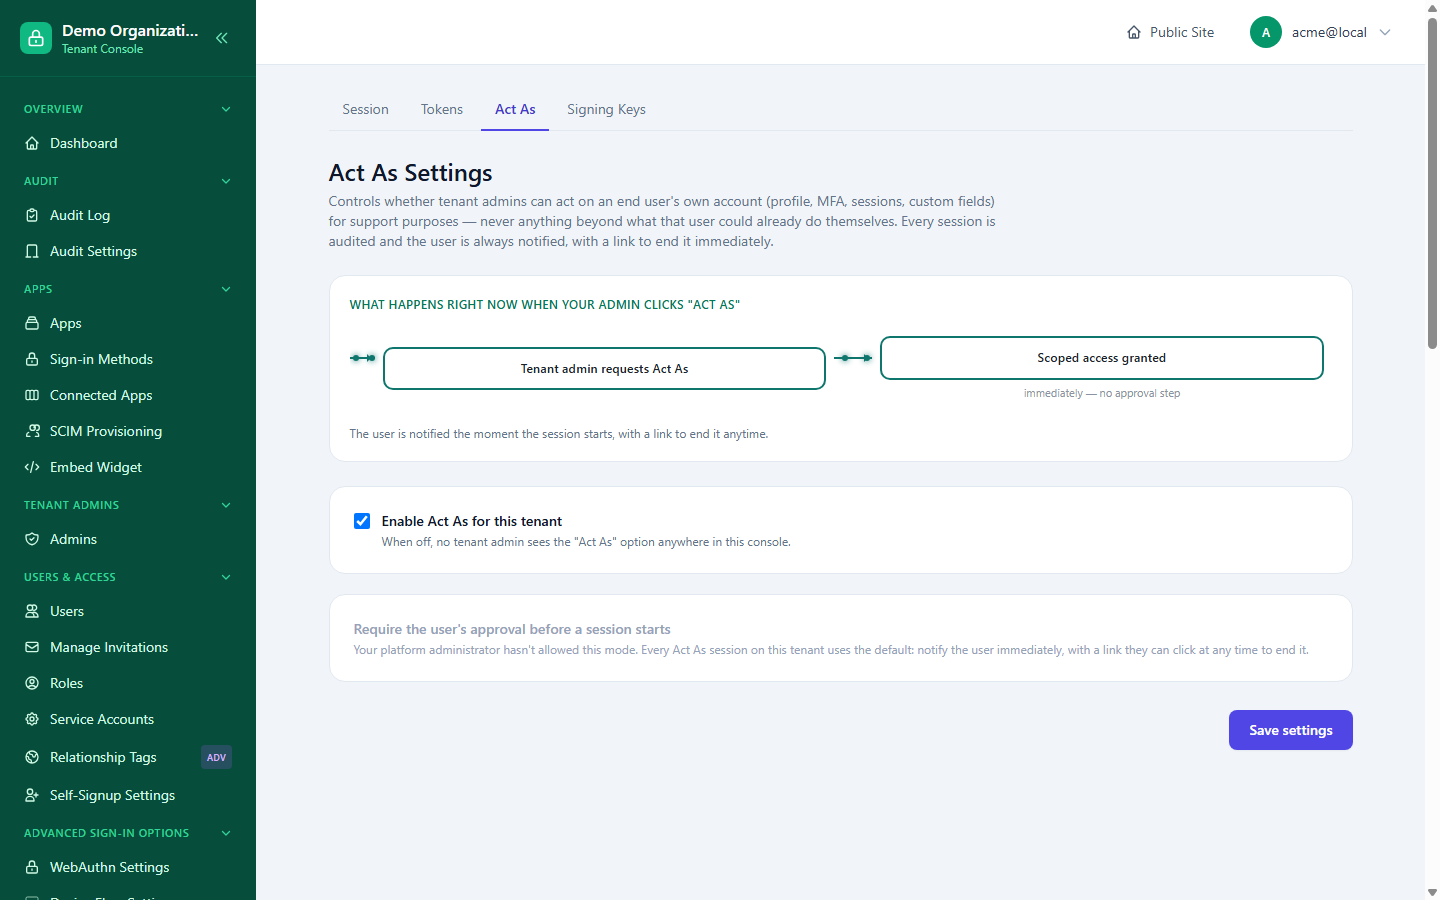Open the Users page in sidebar
1440x900 pixels.
point(128,611)
